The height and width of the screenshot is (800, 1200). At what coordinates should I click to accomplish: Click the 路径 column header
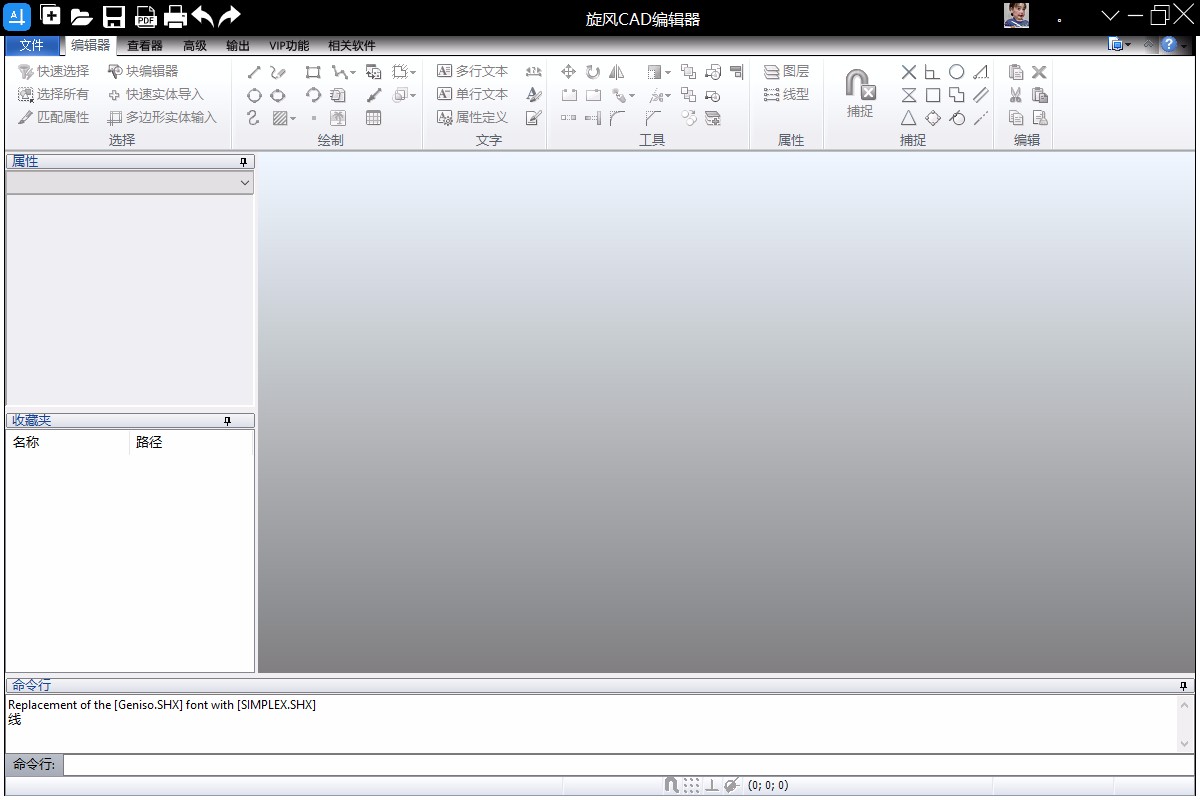pos(191,442)
